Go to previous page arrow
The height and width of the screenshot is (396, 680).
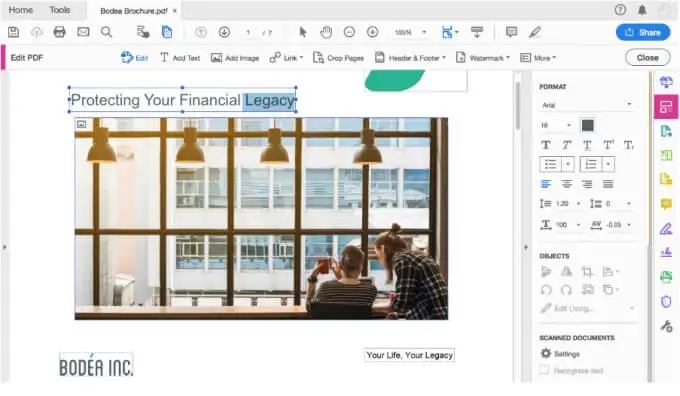click(201, 32)
